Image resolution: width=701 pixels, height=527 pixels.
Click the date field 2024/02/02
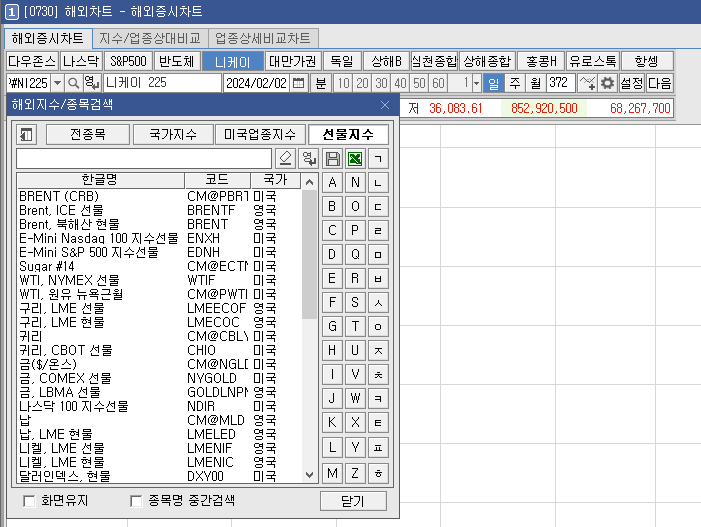coord(256,83)
